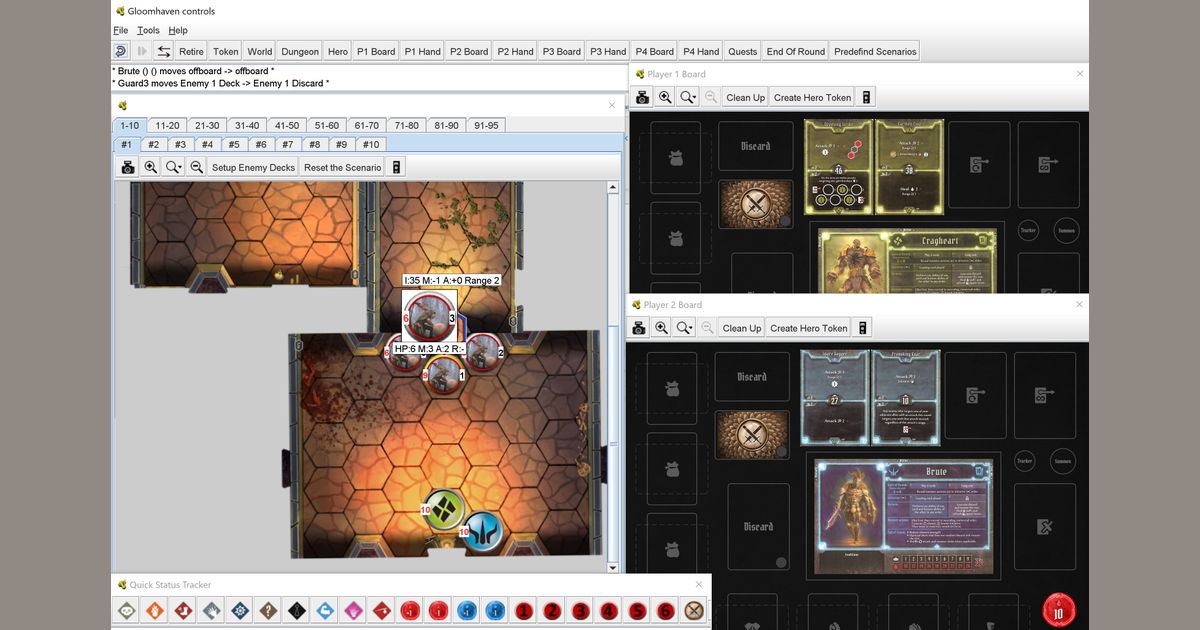
Task: Select the red number 1 token
Action: pyautogui.click(x=522, y=609)
